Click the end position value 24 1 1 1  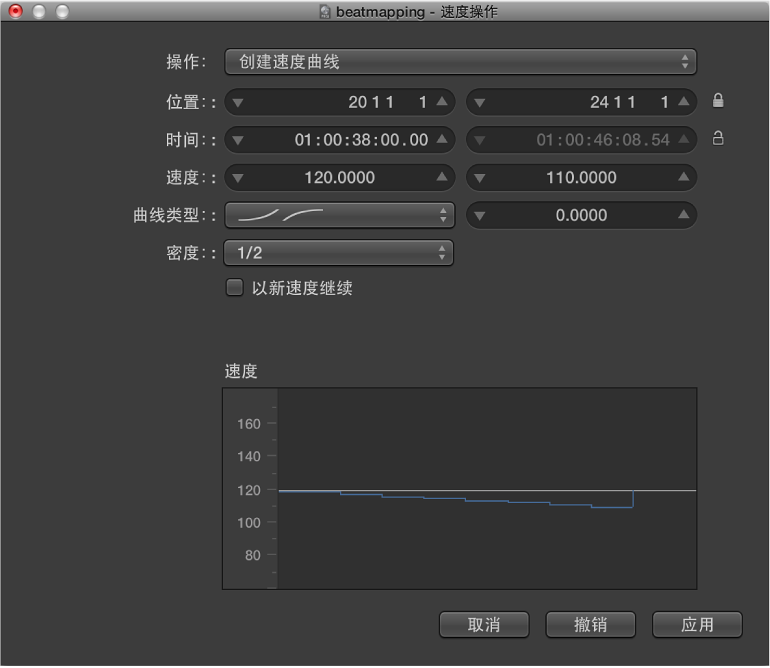click(629, 102)
